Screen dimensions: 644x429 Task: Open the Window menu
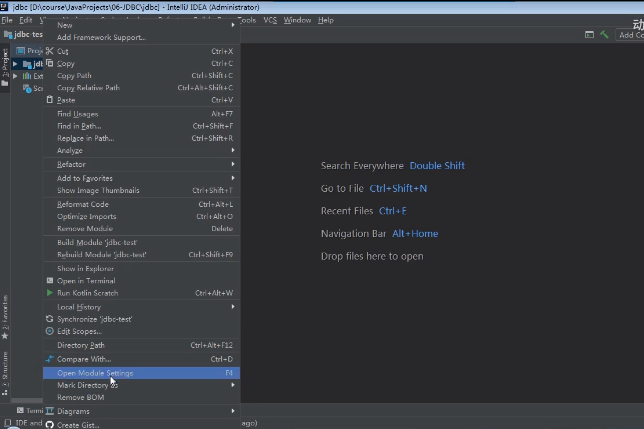(x=297, y=20)
